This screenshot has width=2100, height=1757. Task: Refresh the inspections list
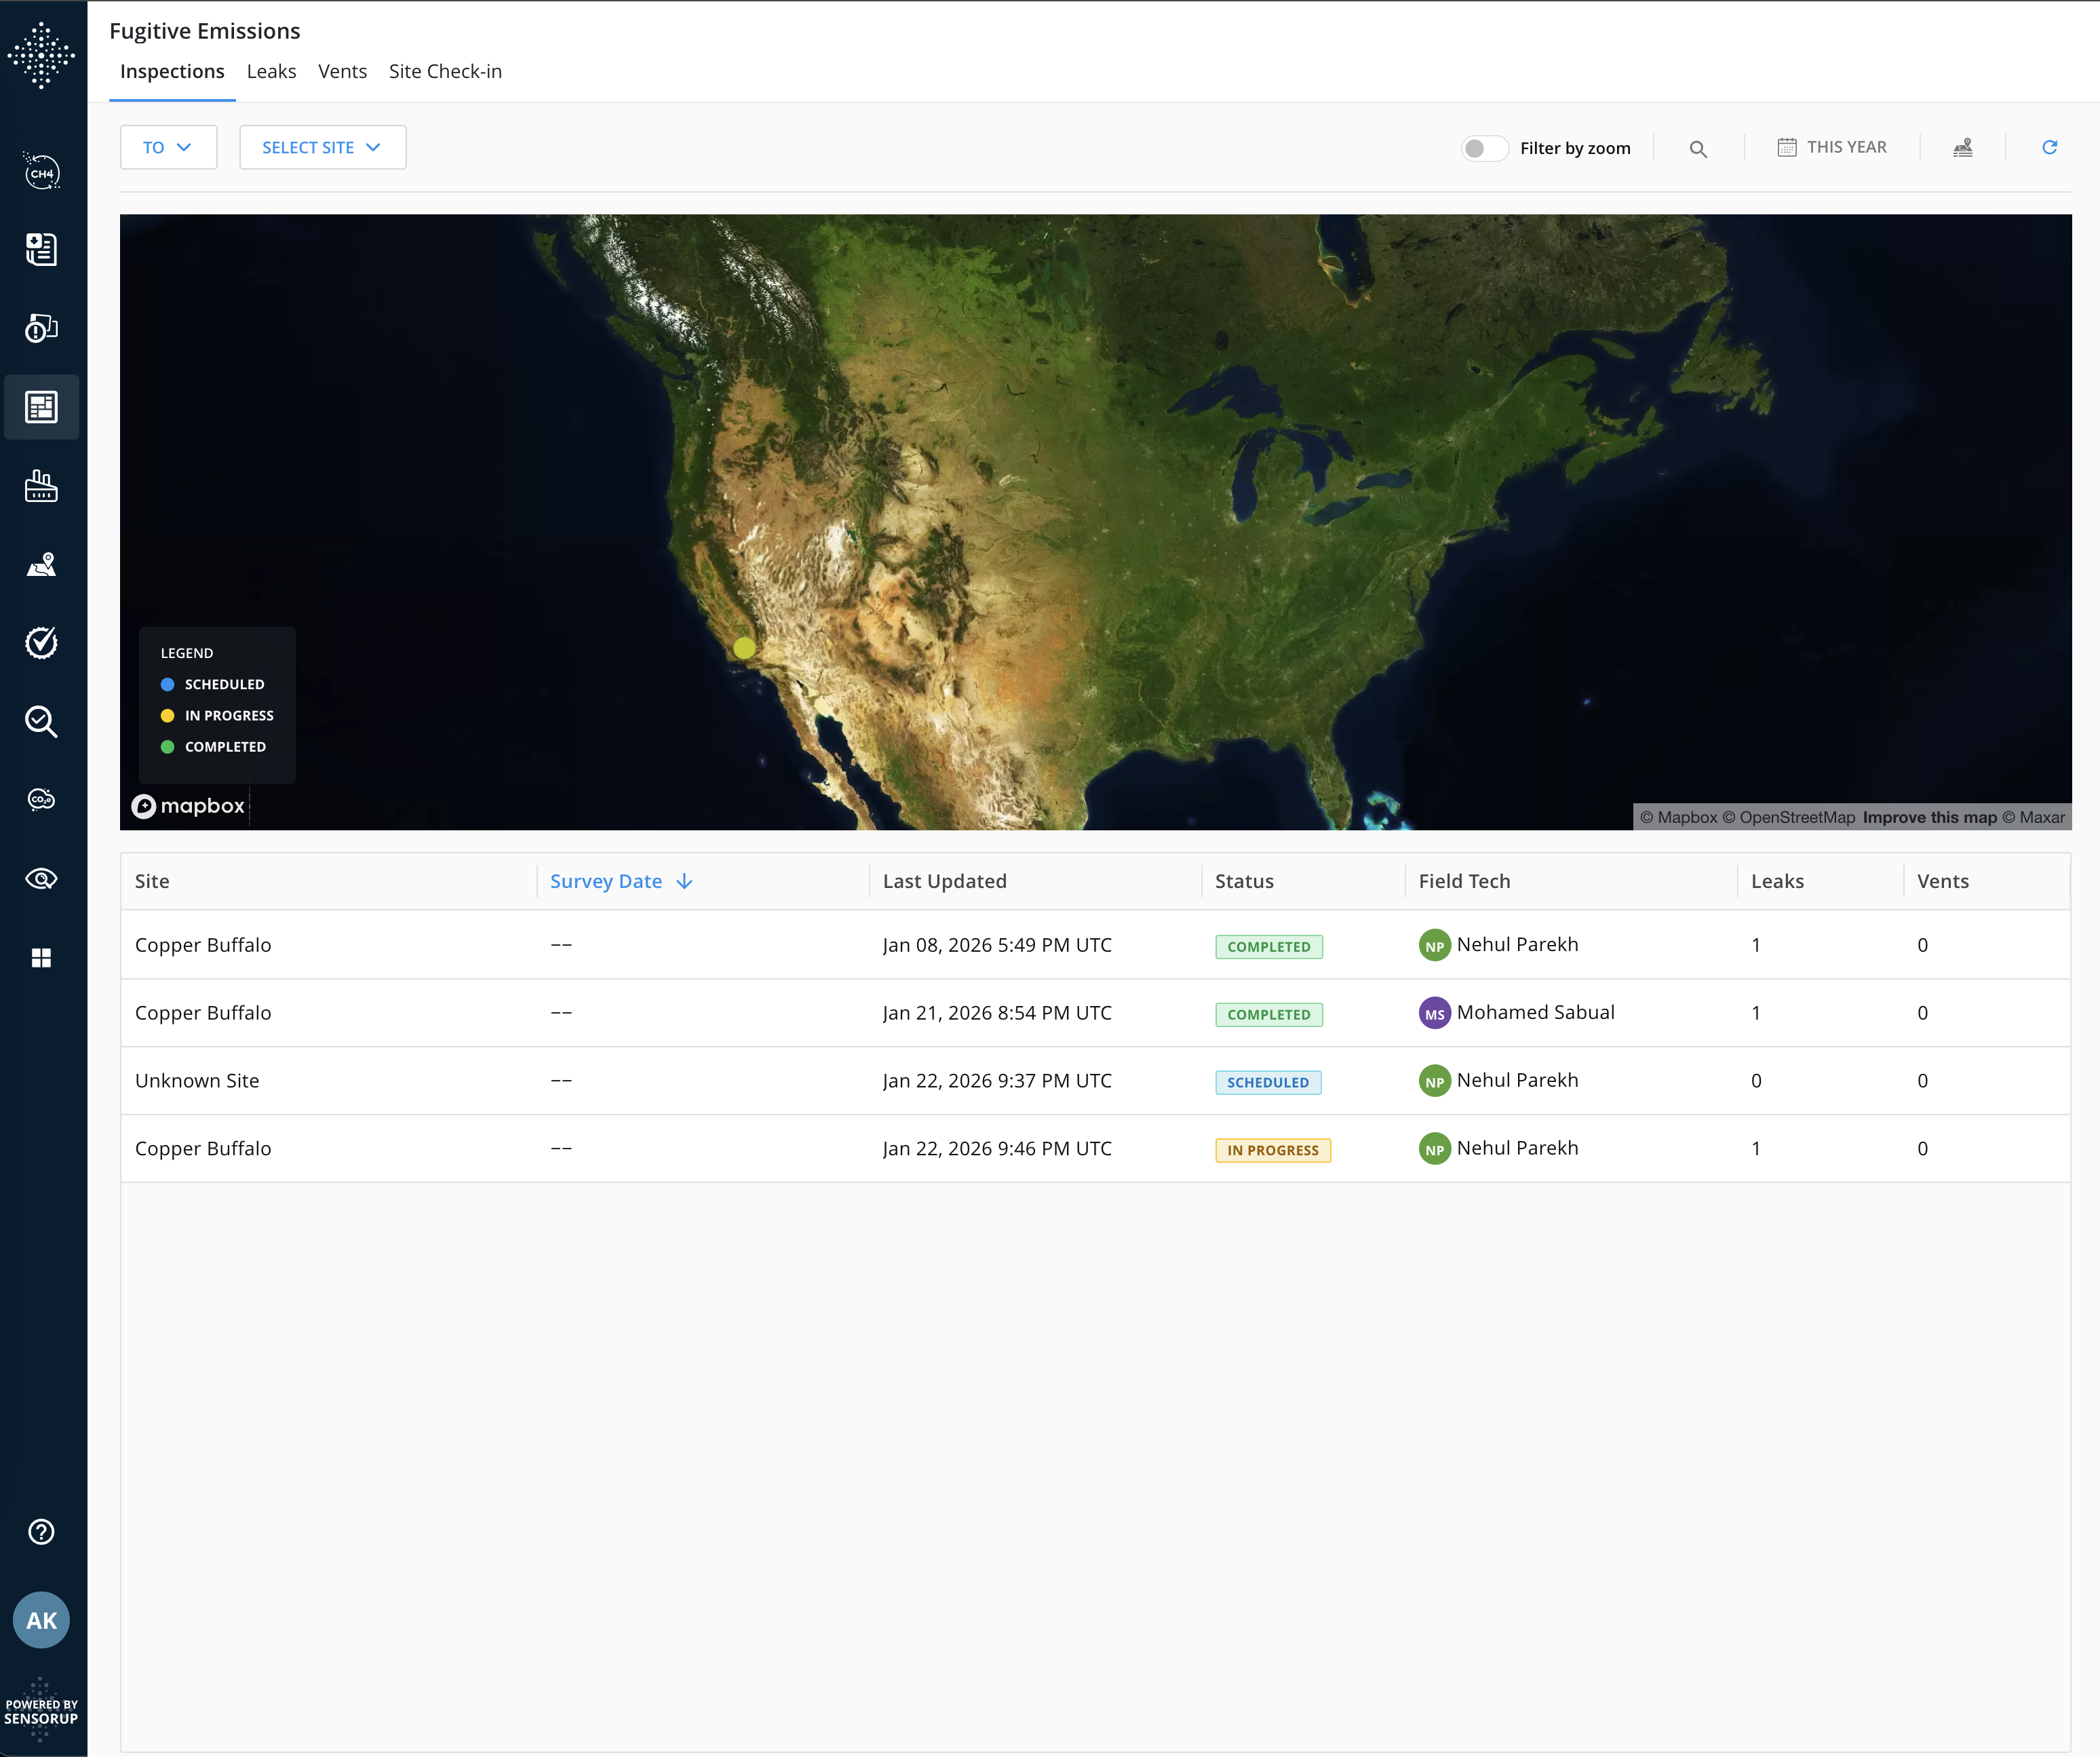(x=2049, y=148)
